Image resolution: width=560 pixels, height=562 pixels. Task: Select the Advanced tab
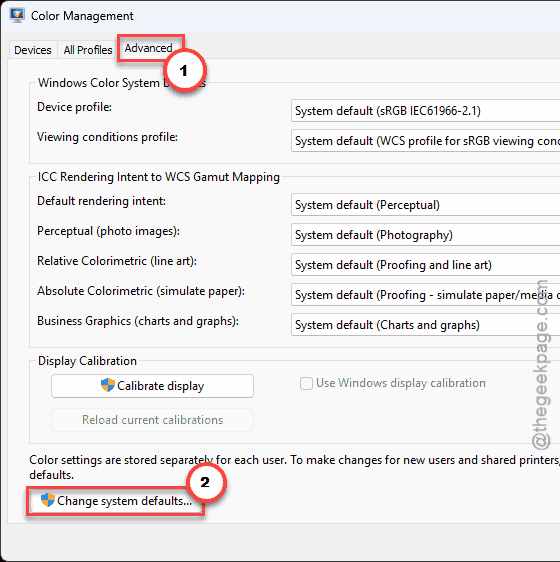(x=148, y=48)
